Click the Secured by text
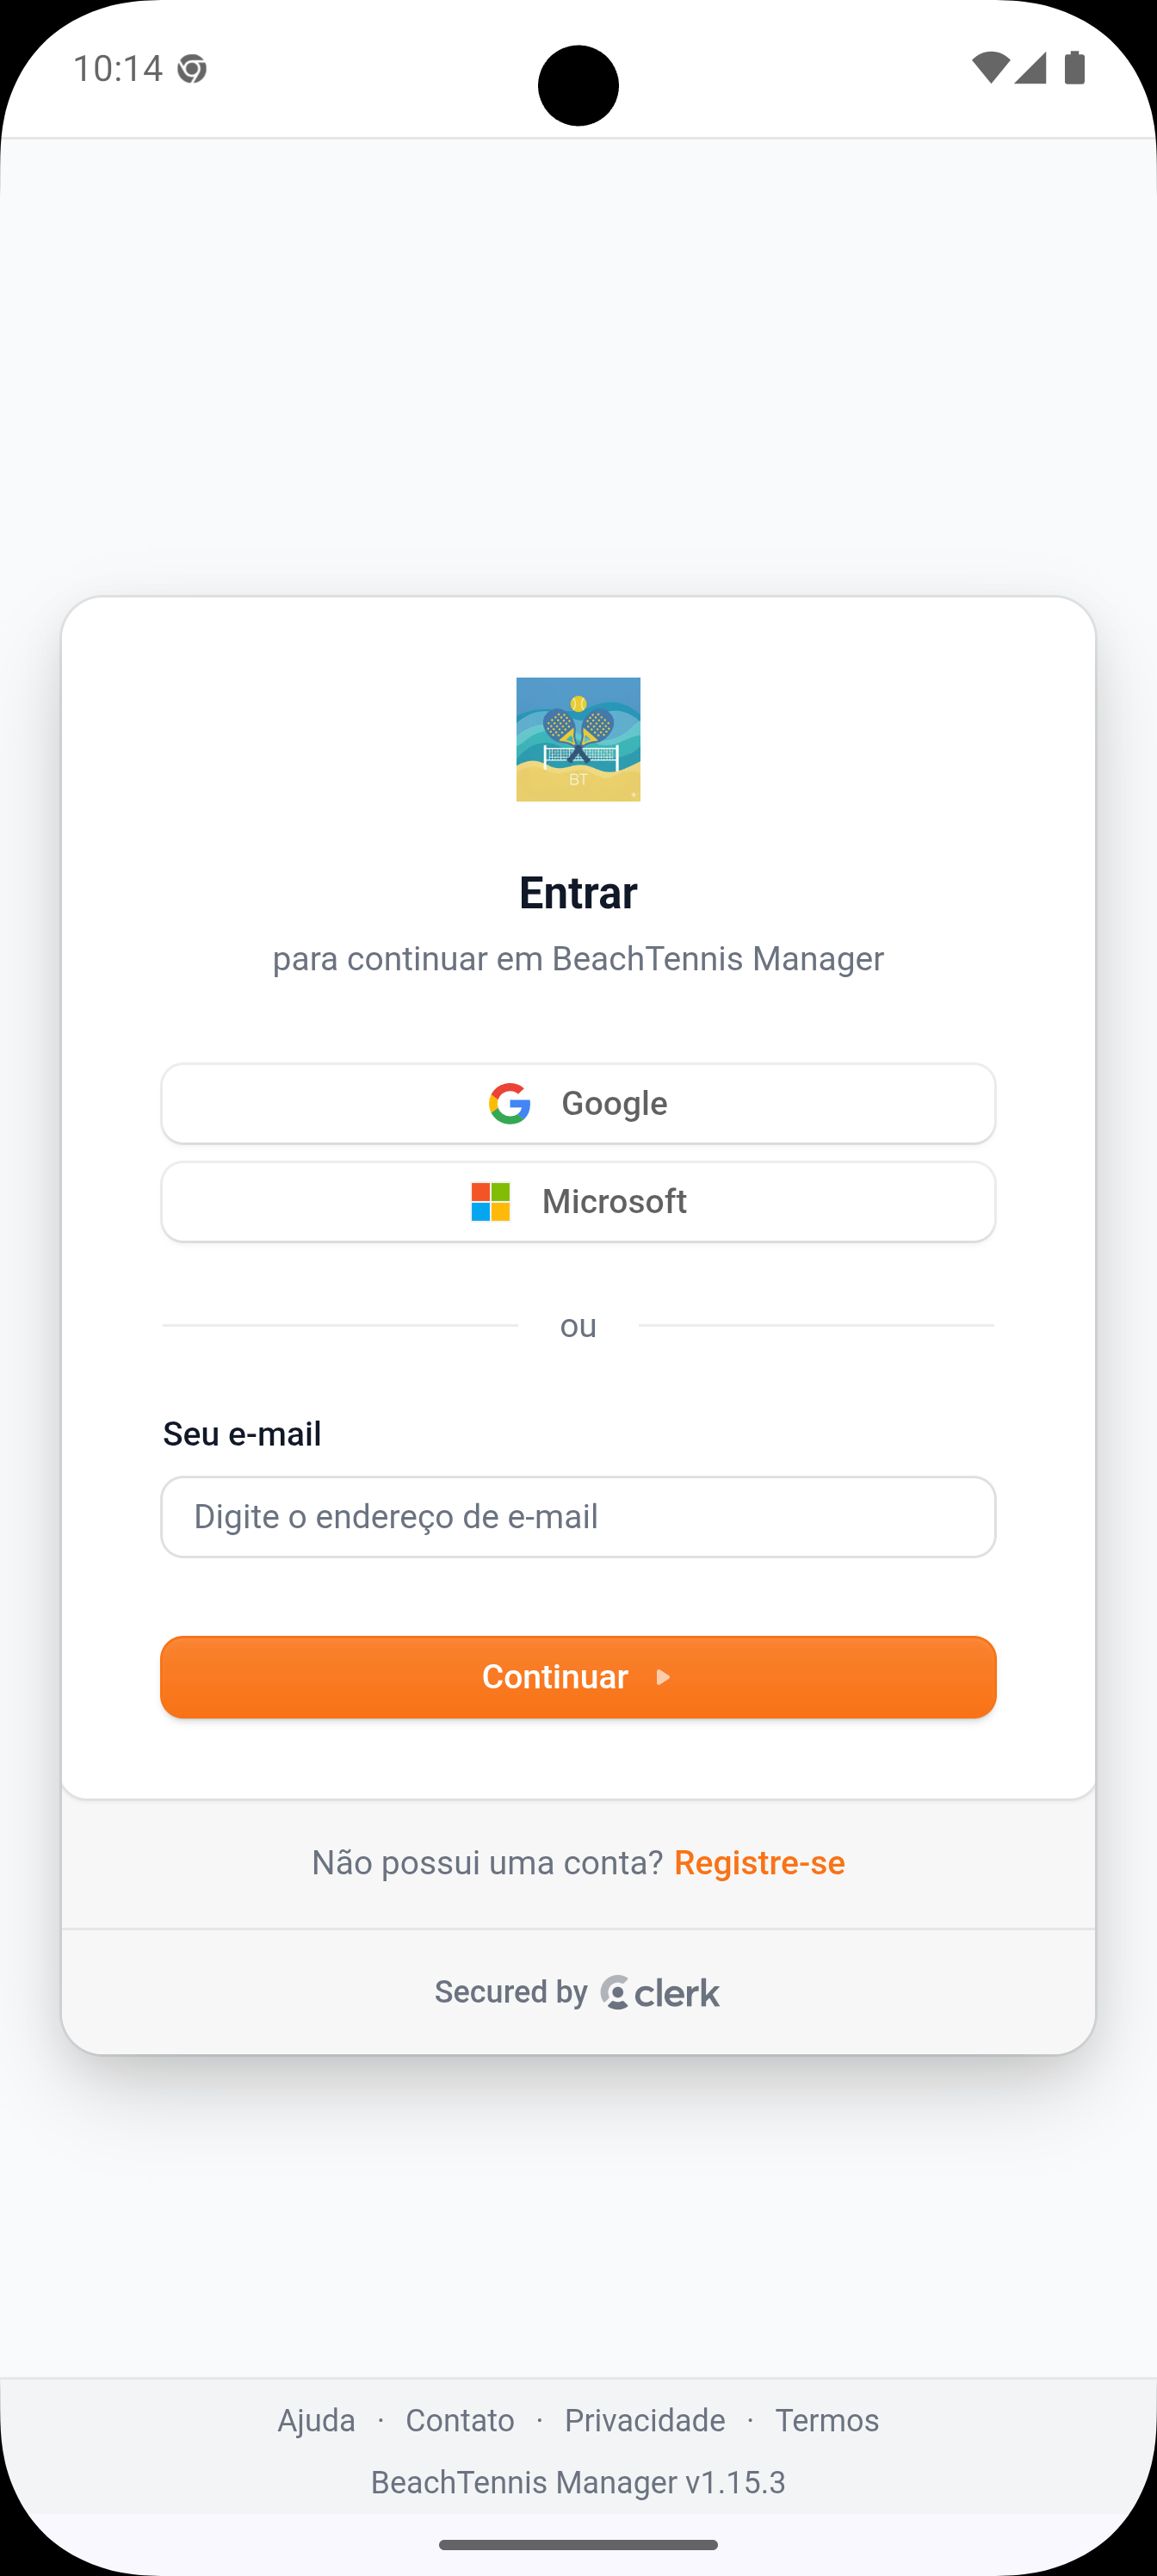Viewport: 1157px width, 2576px height. point(511,1991)
